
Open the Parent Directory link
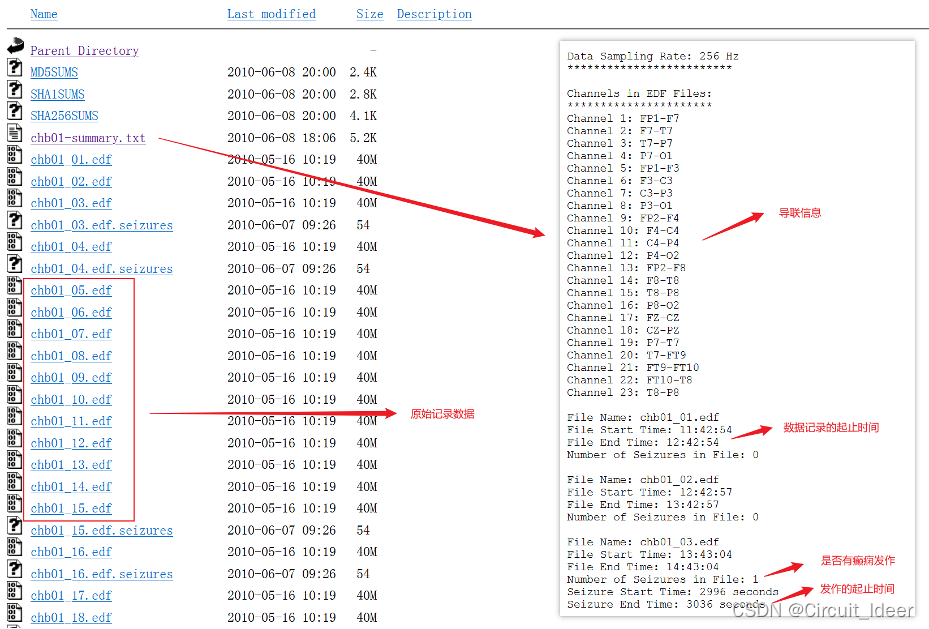pos(84,51)
